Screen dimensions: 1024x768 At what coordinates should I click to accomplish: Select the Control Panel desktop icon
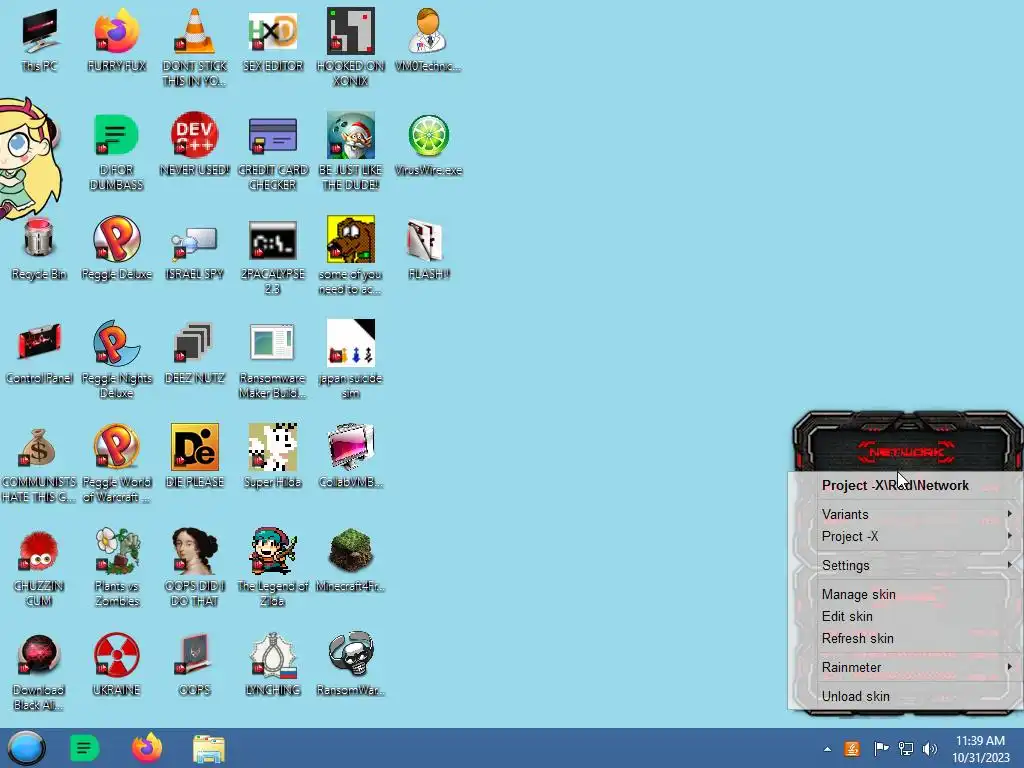(x=39, y=353)
